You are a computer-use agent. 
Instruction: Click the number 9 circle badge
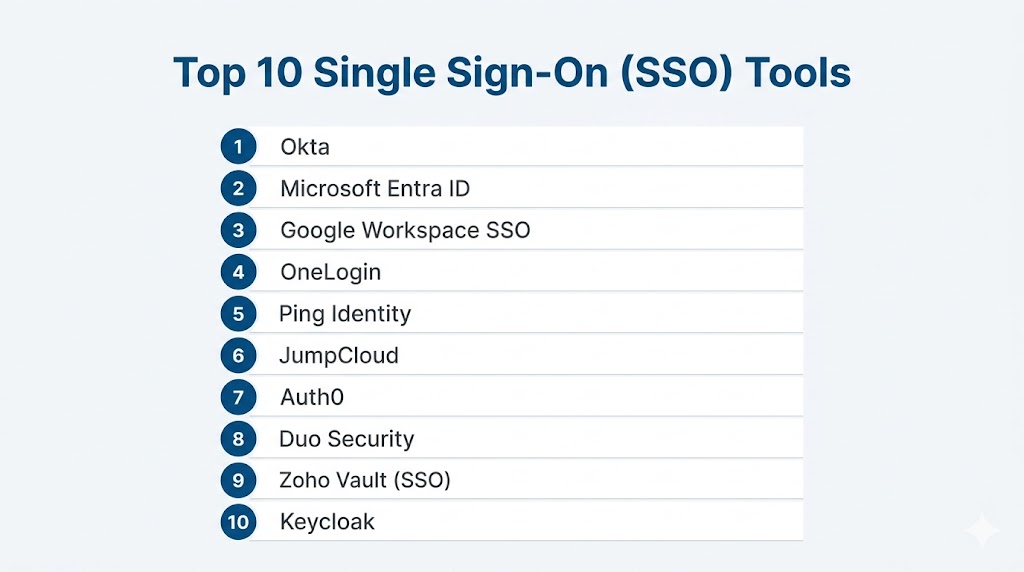238,481
